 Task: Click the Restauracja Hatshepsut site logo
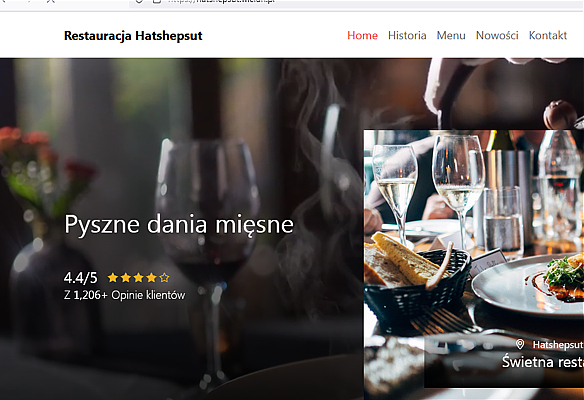[x=133, y=36]
